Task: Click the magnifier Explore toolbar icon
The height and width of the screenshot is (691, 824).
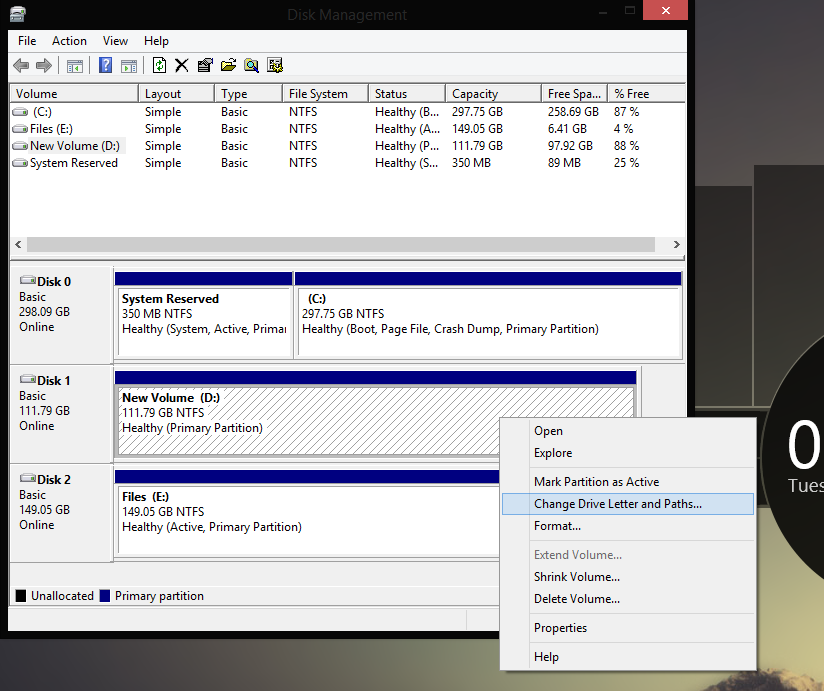Action: (251, 65)
